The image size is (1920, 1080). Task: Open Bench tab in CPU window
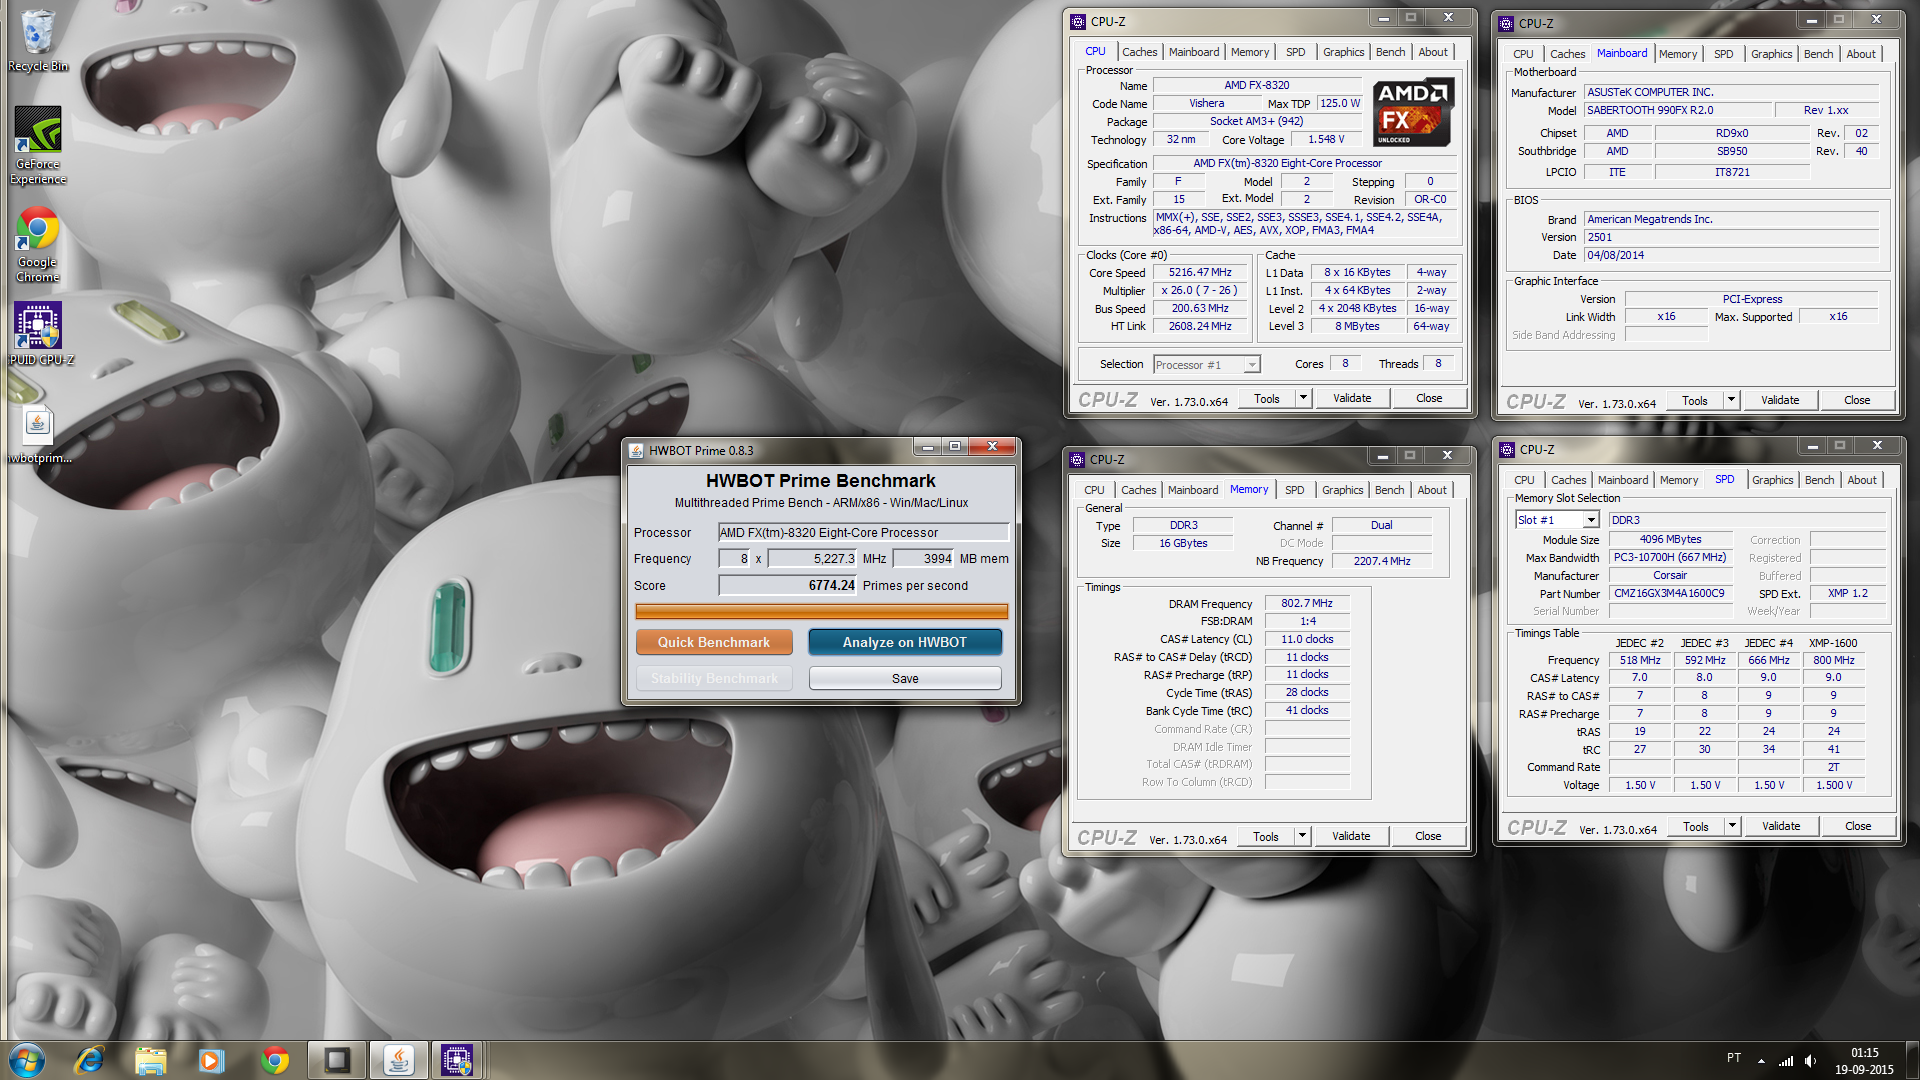[x=1390, y=52]
